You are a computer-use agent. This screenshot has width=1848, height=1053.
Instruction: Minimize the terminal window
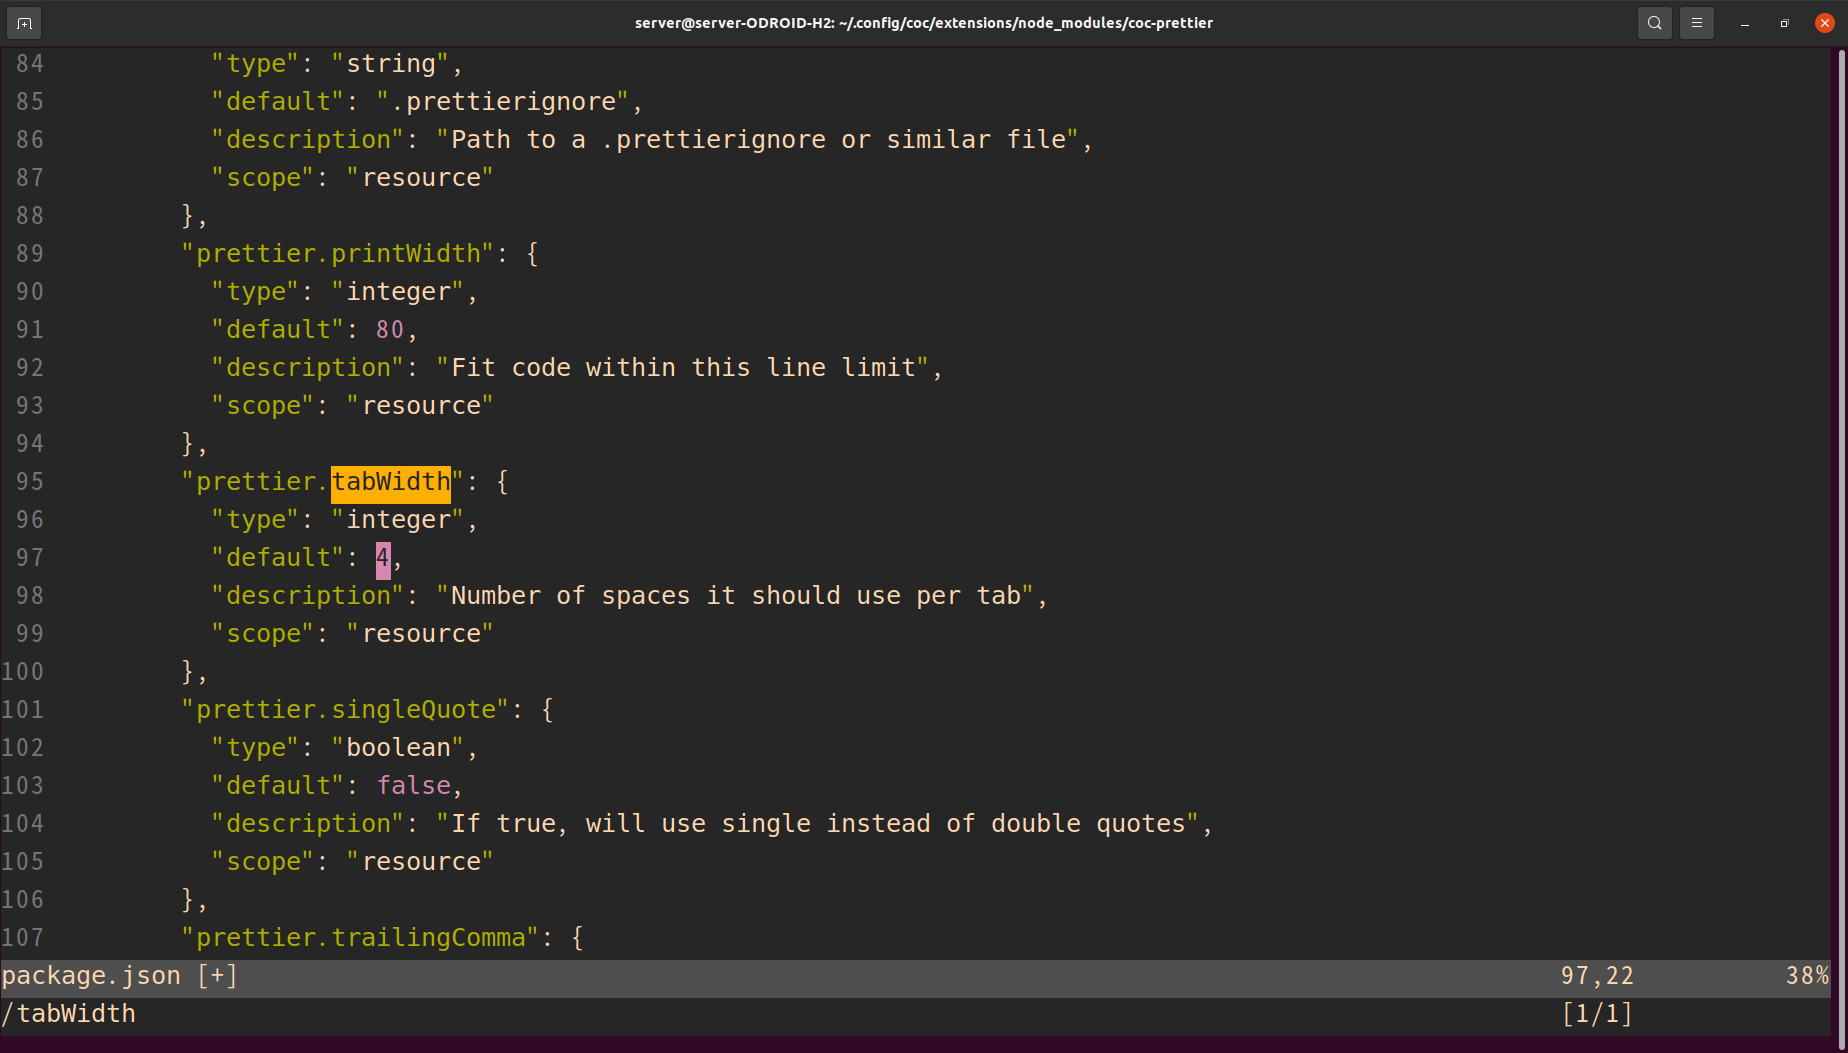tap(1745, 23)
